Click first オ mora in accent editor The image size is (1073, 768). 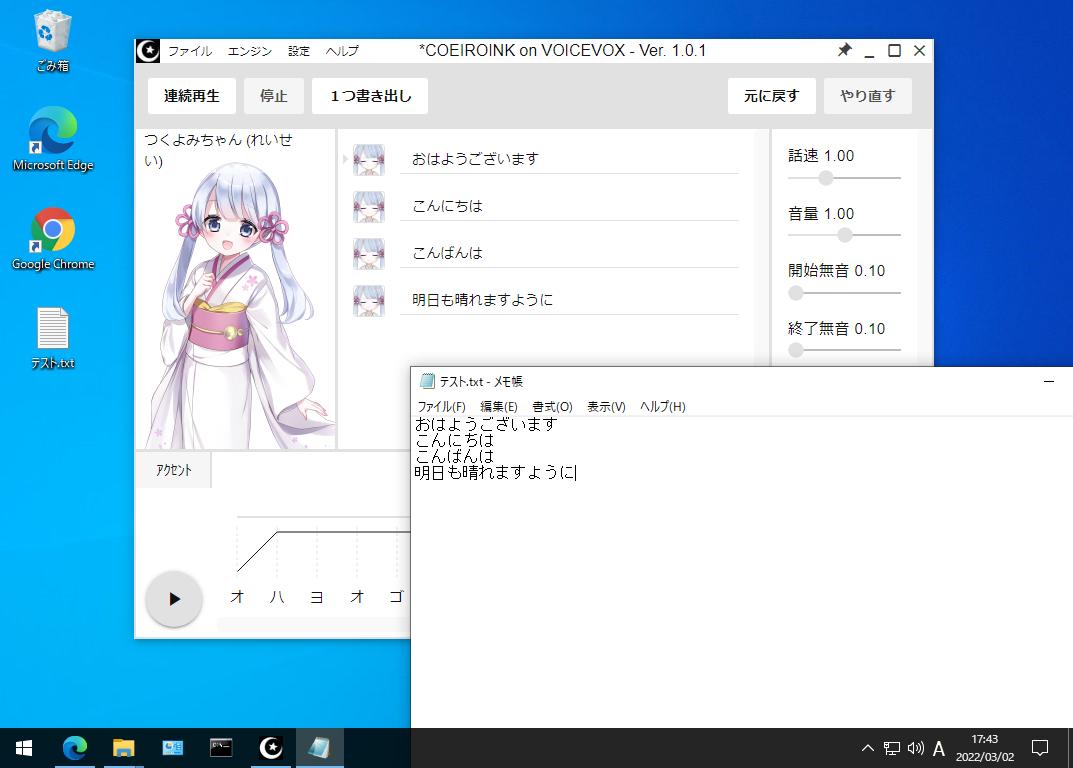point(237,597)
